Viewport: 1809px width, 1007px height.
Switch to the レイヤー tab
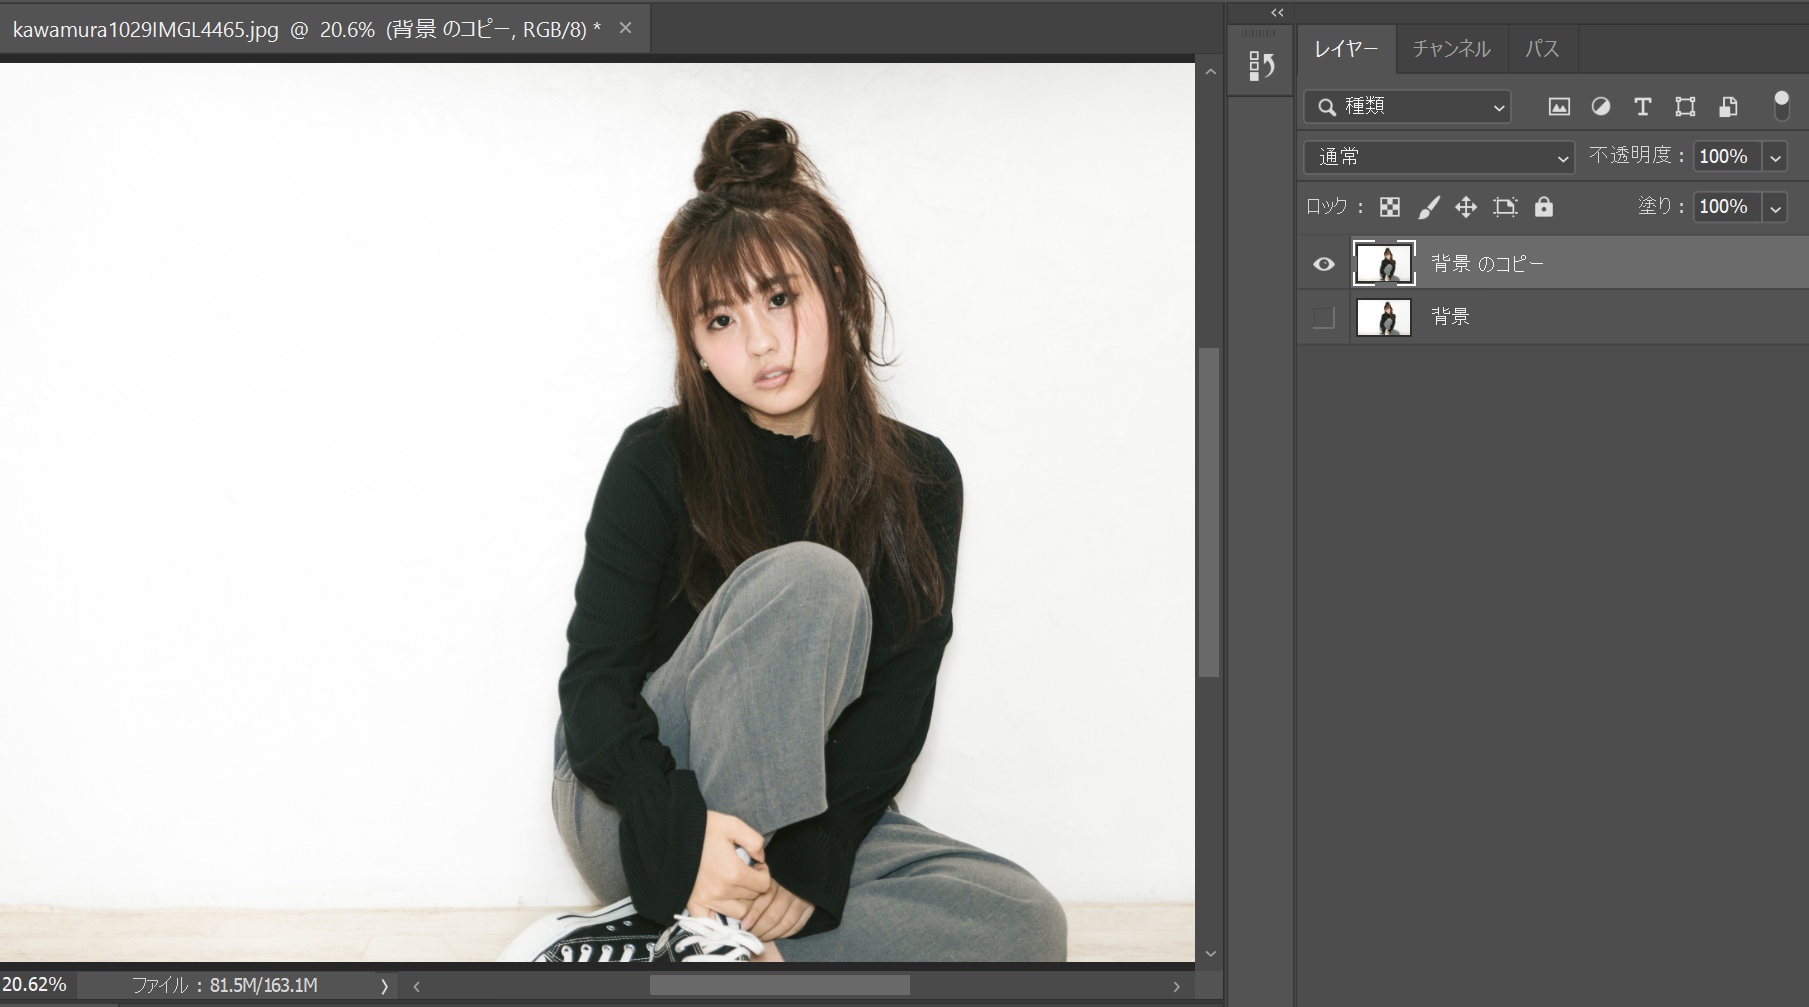point(1346,49)
